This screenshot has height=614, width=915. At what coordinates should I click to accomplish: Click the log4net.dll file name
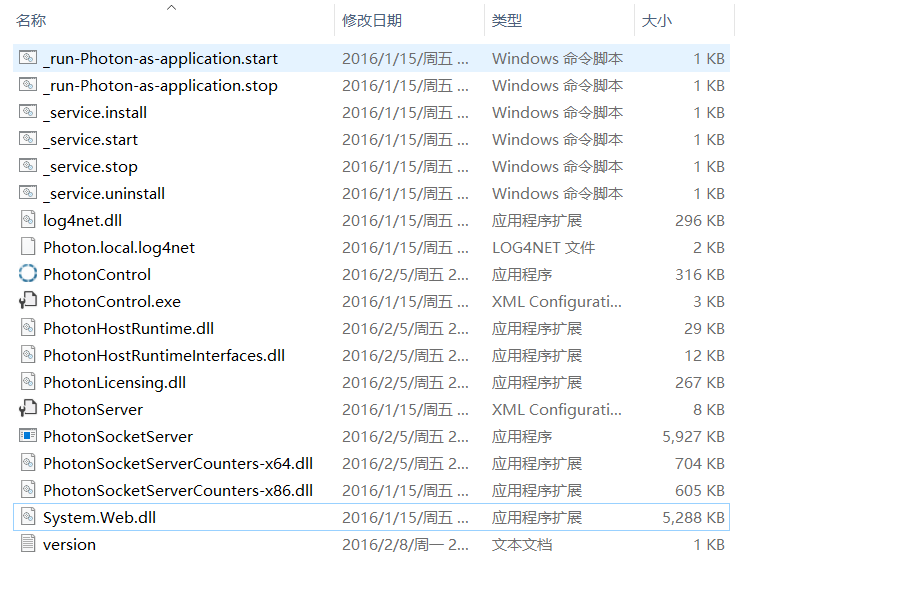[82, 221]
